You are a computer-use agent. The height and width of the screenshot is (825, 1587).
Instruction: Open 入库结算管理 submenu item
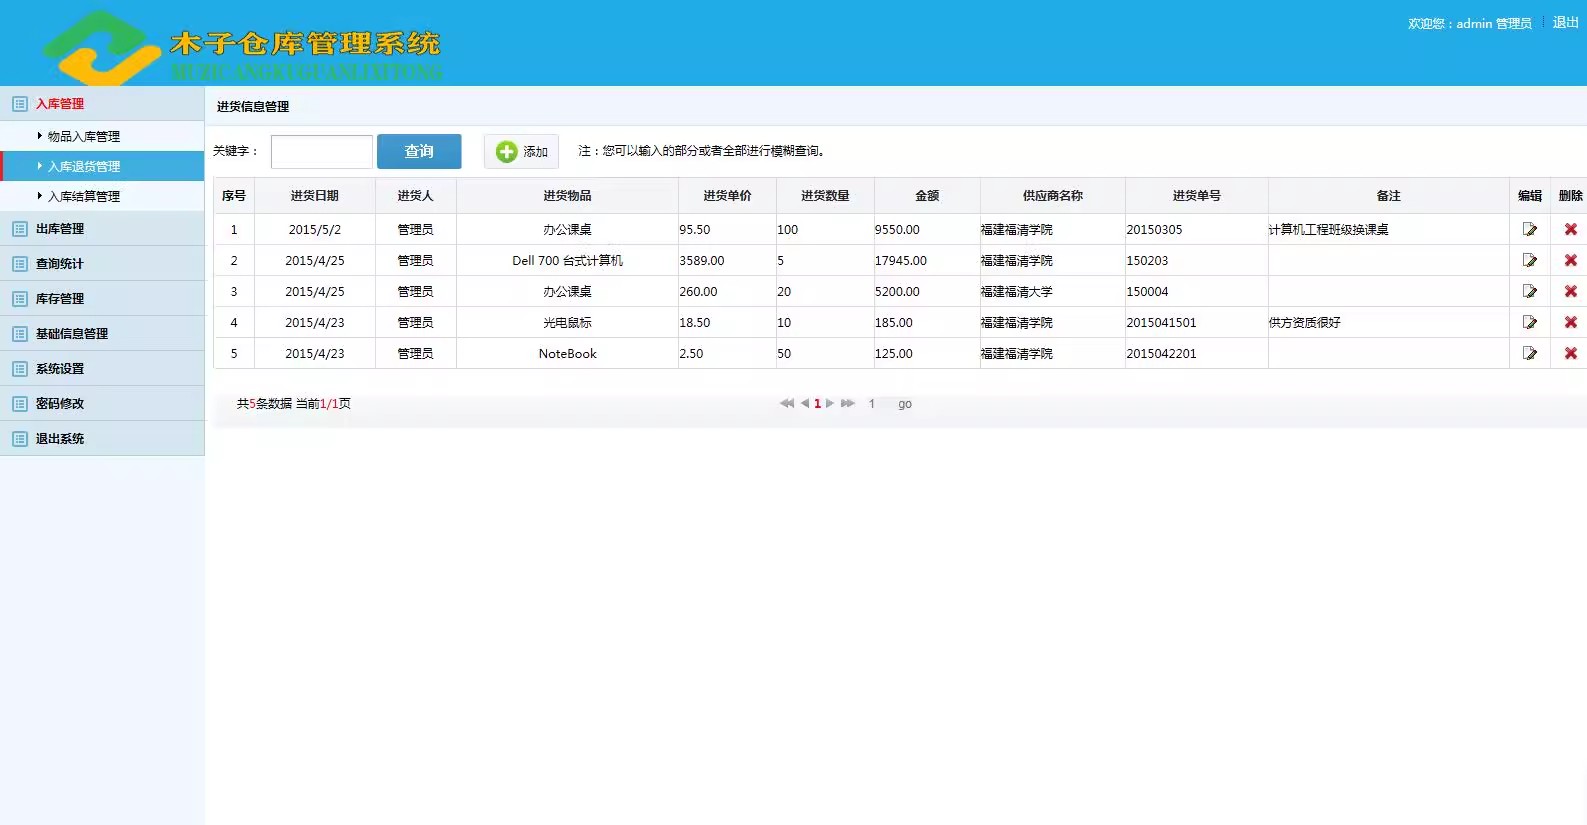[84, 196]
